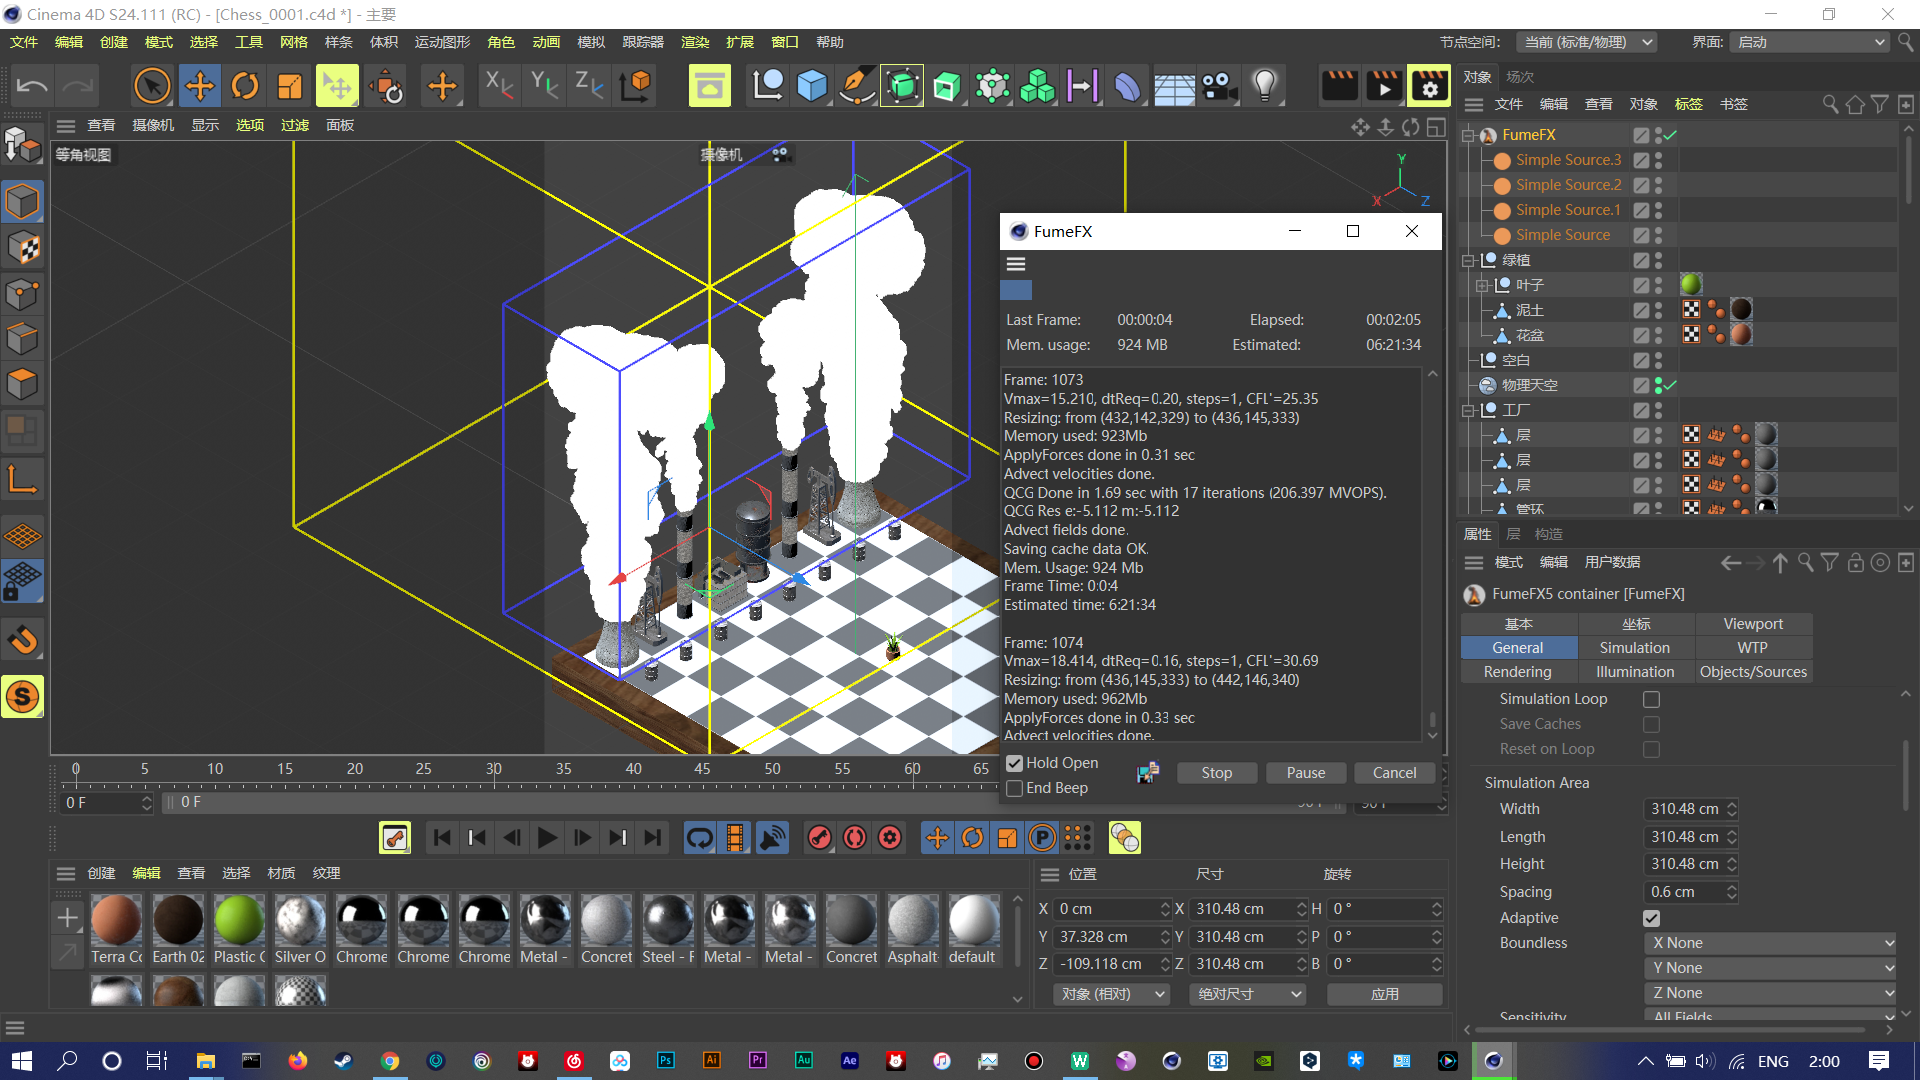Open Edit Render Settings icon
Screen dimensions: 1920x1080
pos(1429,86)
